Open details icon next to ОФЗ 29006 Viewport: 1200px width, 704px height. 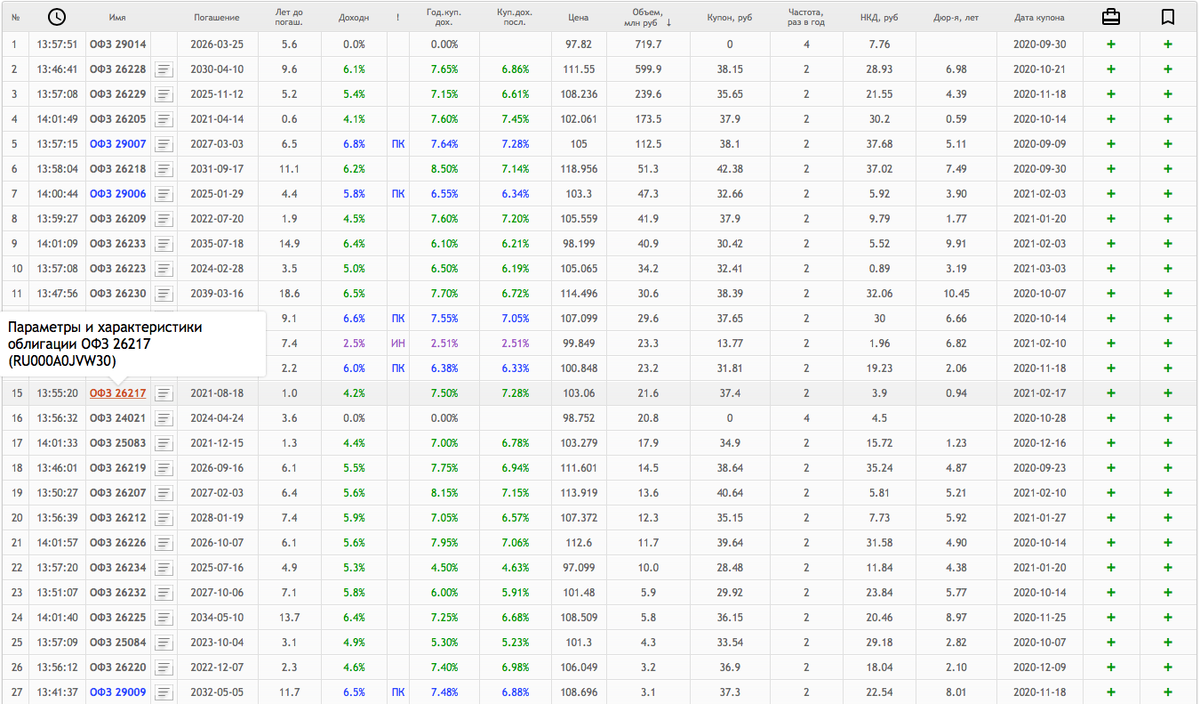point(164,194)
